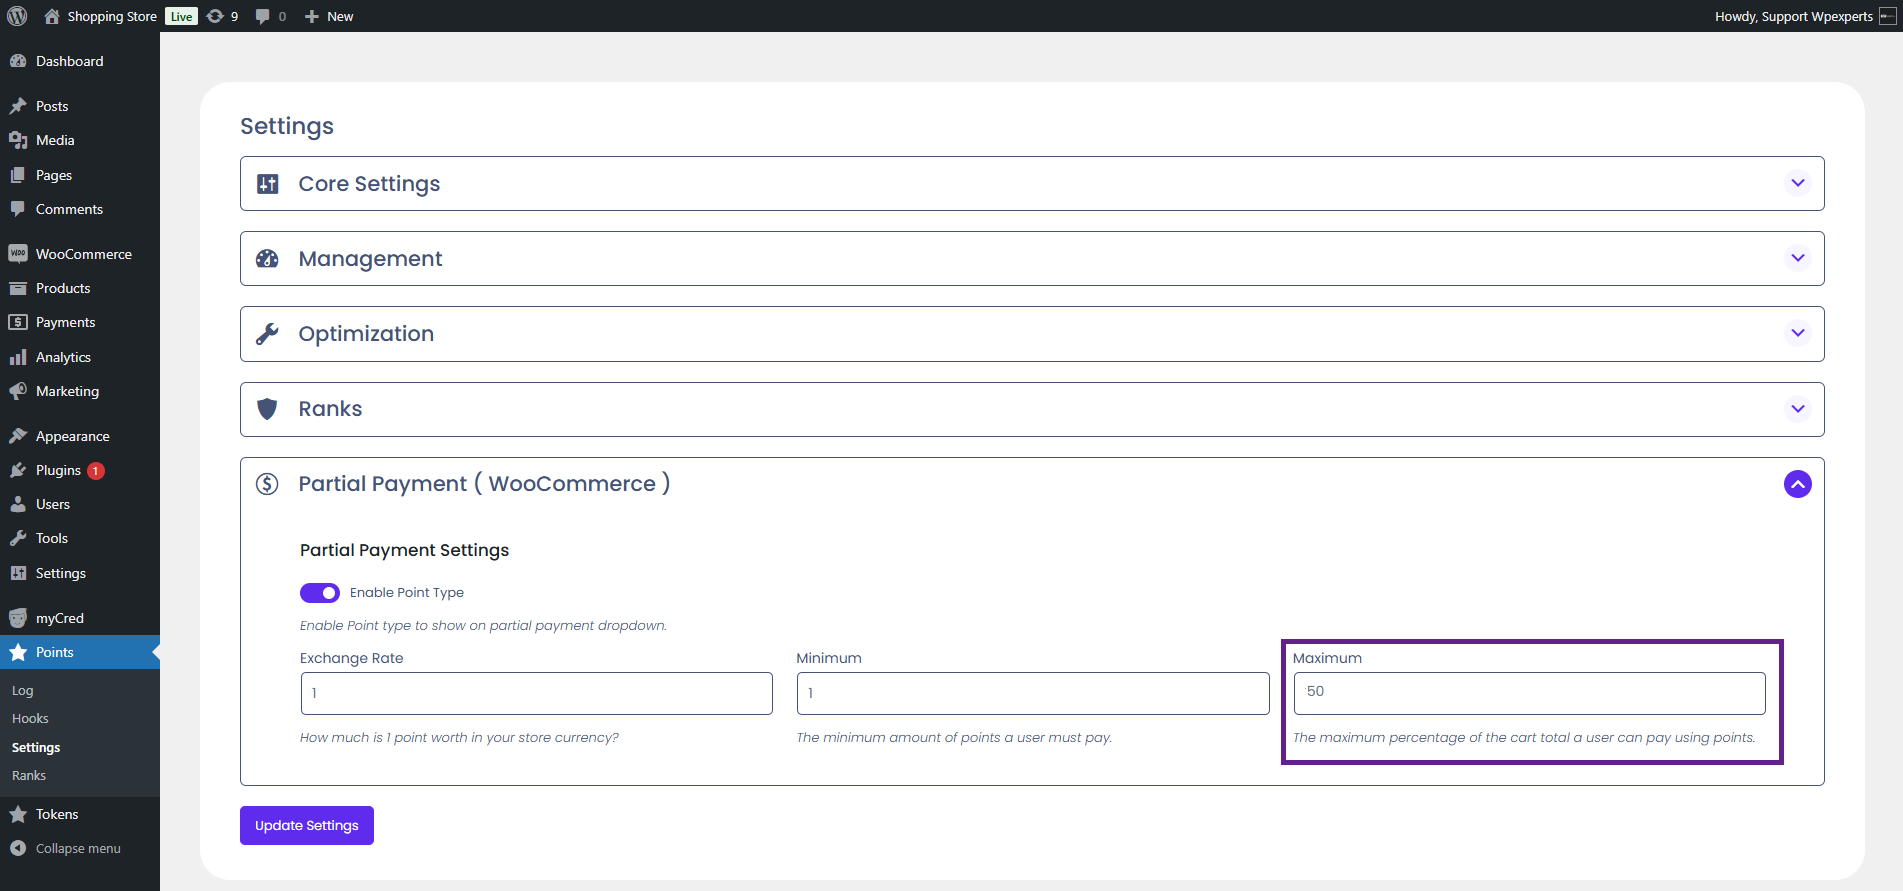Open WooCommerce in the sidebar menu

coord(83,254)
